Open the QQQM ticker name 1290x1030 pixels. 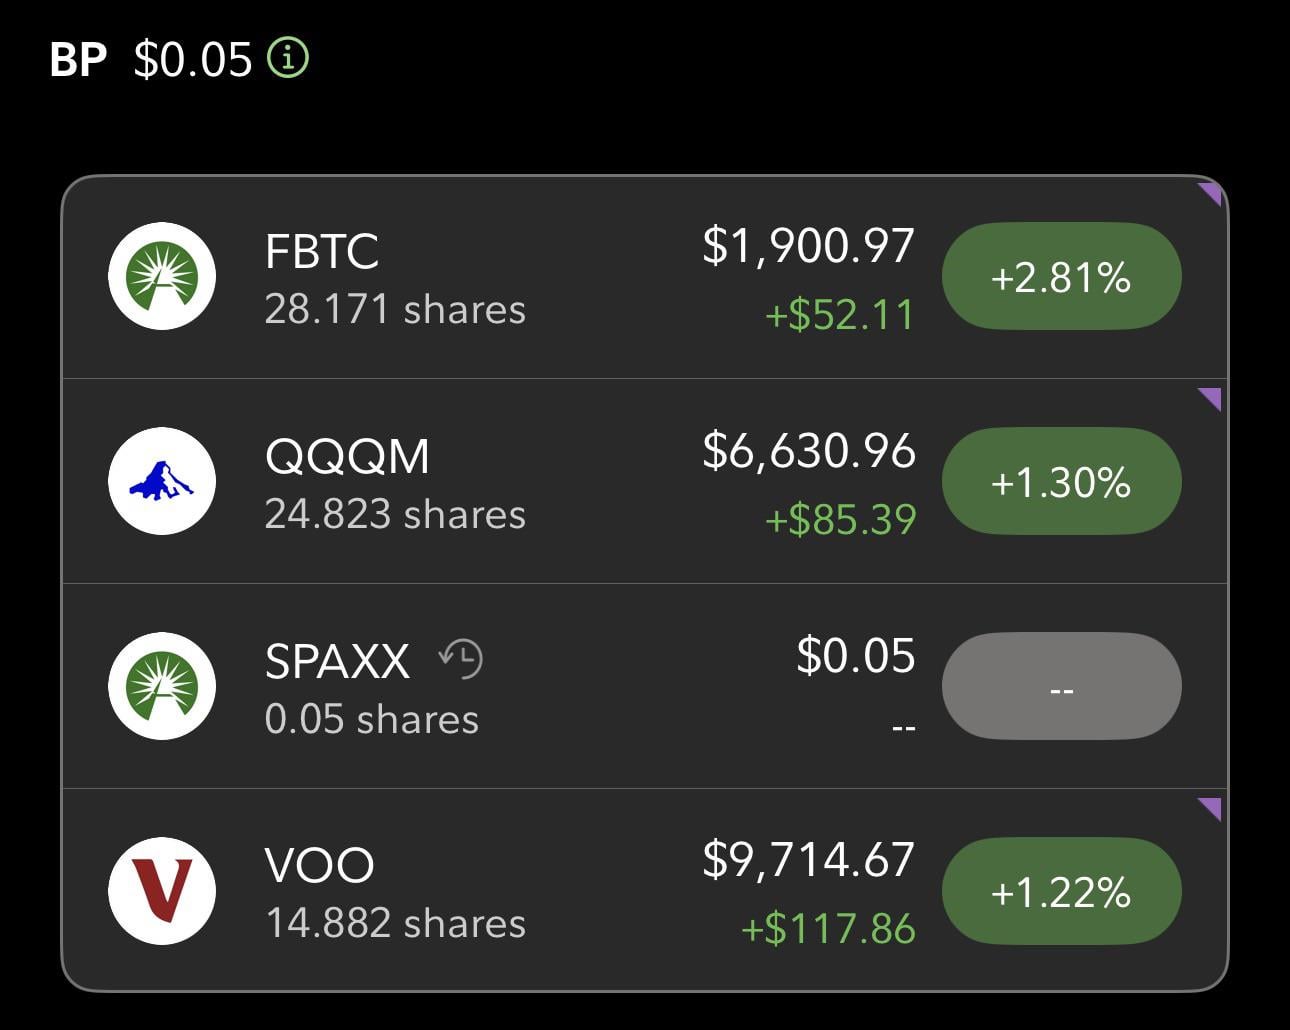(347, 456)
